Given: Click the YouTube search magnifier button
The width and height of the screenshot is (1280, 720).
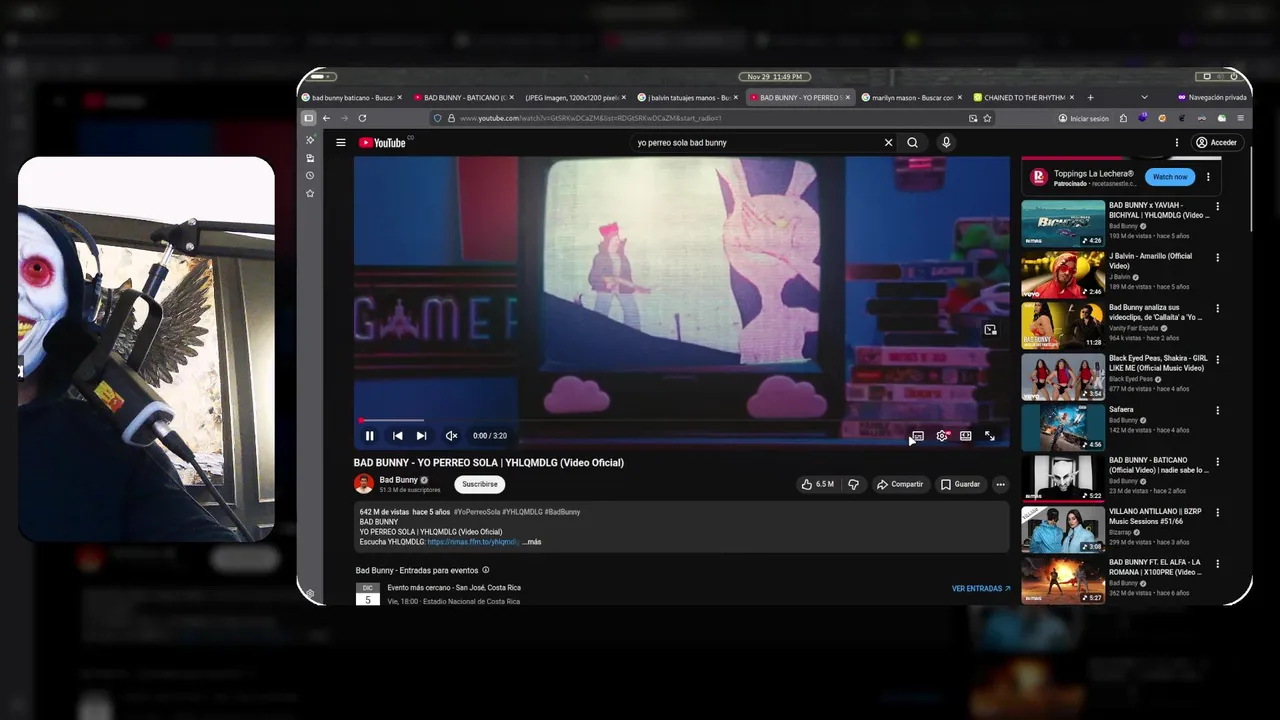Looking at the screenshot, I should 912,143.
